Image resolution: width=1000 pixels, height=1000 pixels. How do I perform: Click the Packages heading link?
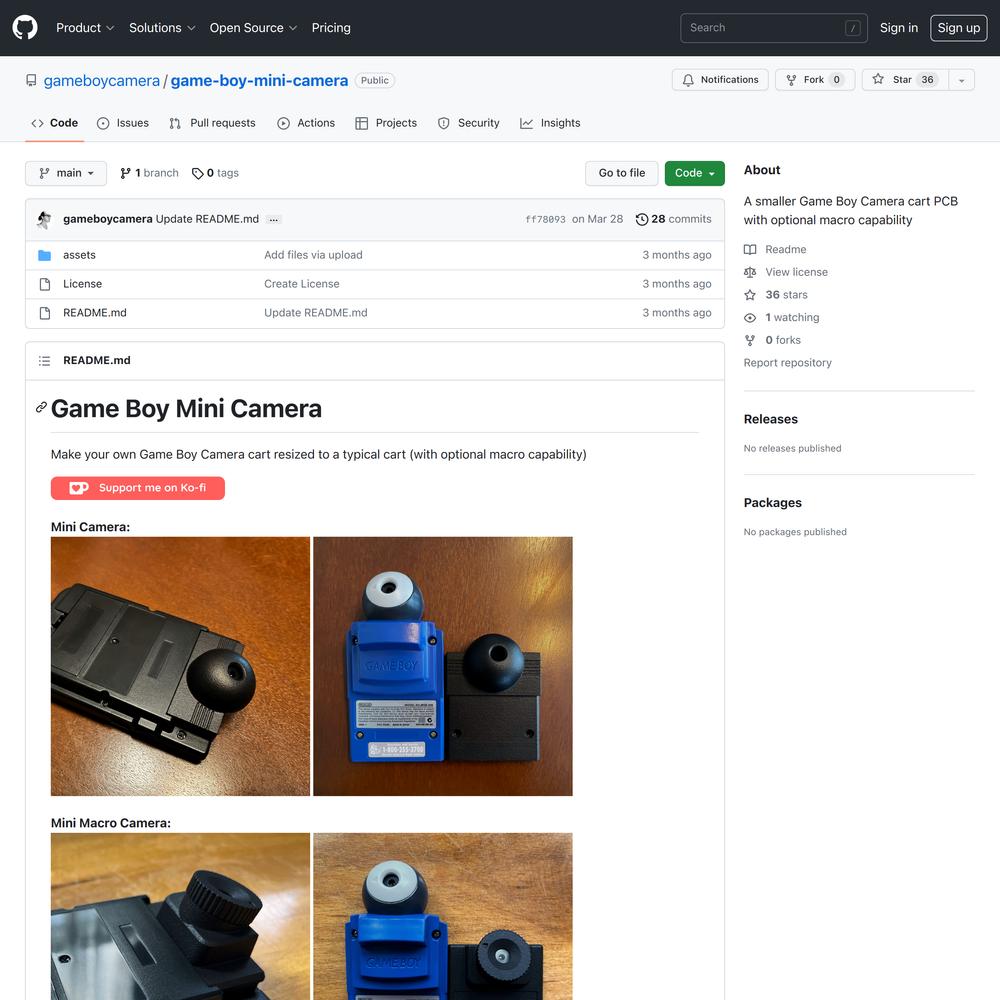click(772, 503)
